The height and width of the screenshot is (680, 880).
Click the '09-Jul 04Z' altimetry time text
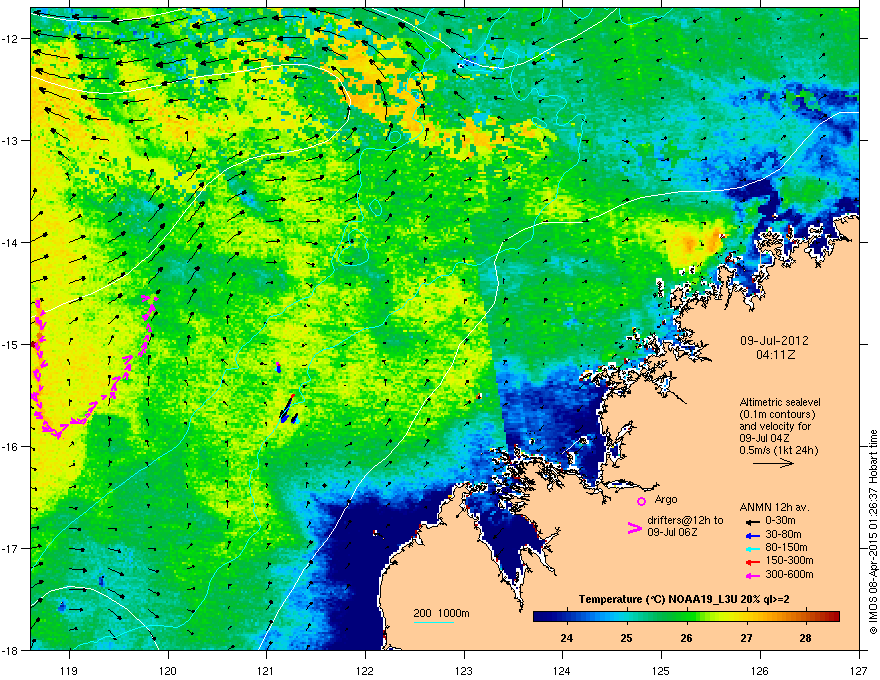(766, 438)
